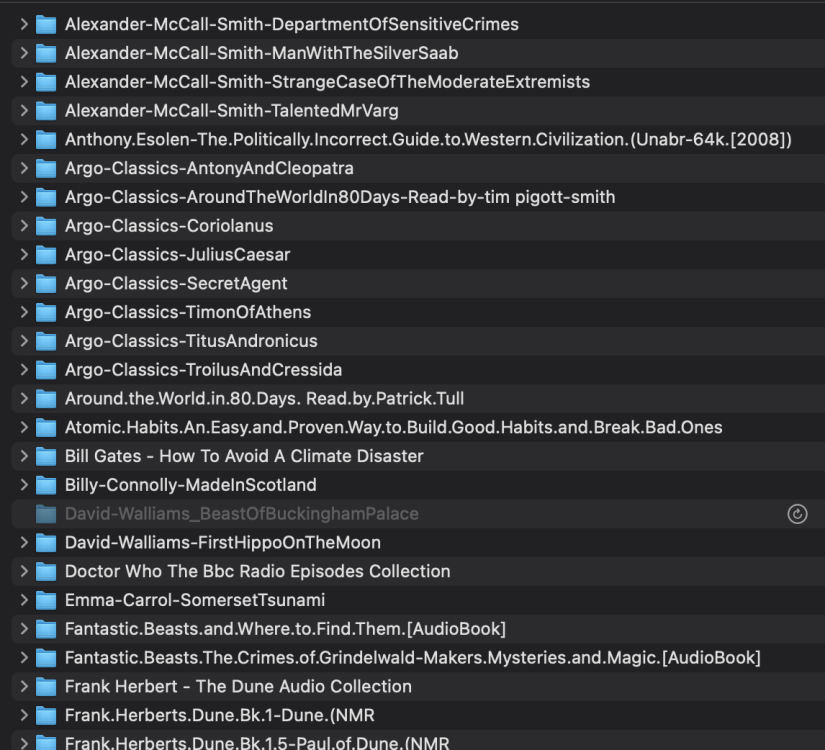Select Frank.Herberts.Dune.Bk.1-Dune.(NMR name

click(219, 715)
